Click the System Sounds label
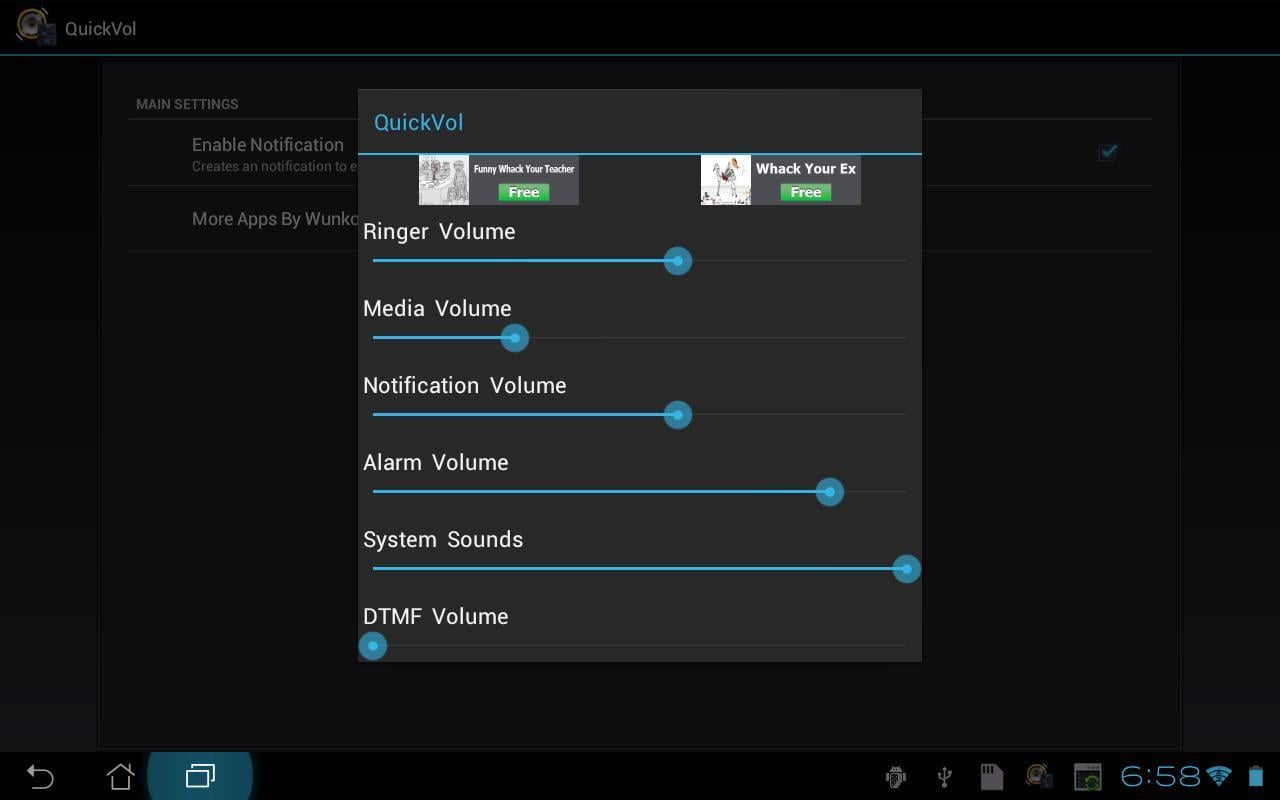 click(x=443, y=539)
